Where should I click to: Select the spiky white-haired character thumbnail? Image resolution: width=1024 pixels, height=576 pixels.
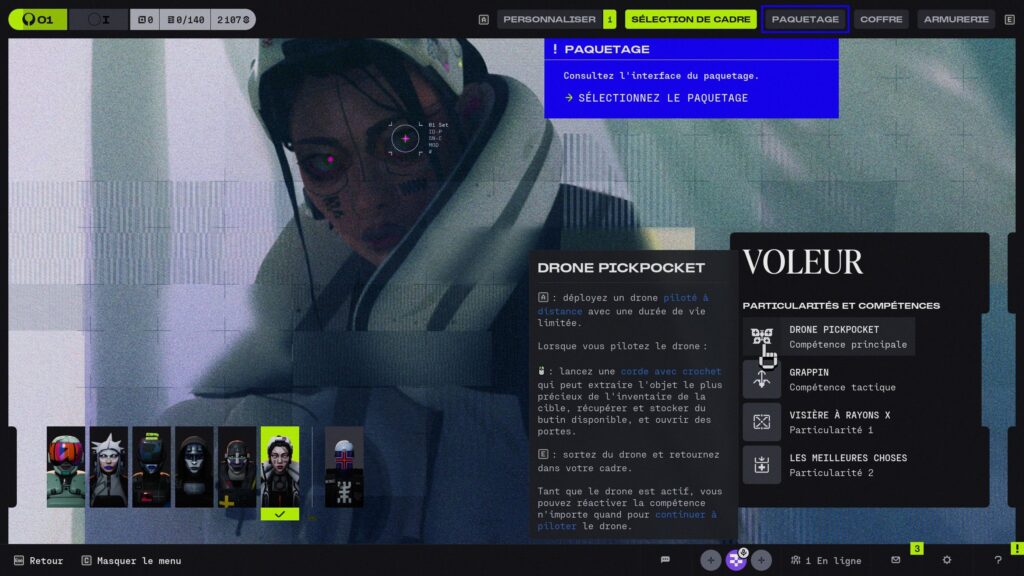coord(109,467)
